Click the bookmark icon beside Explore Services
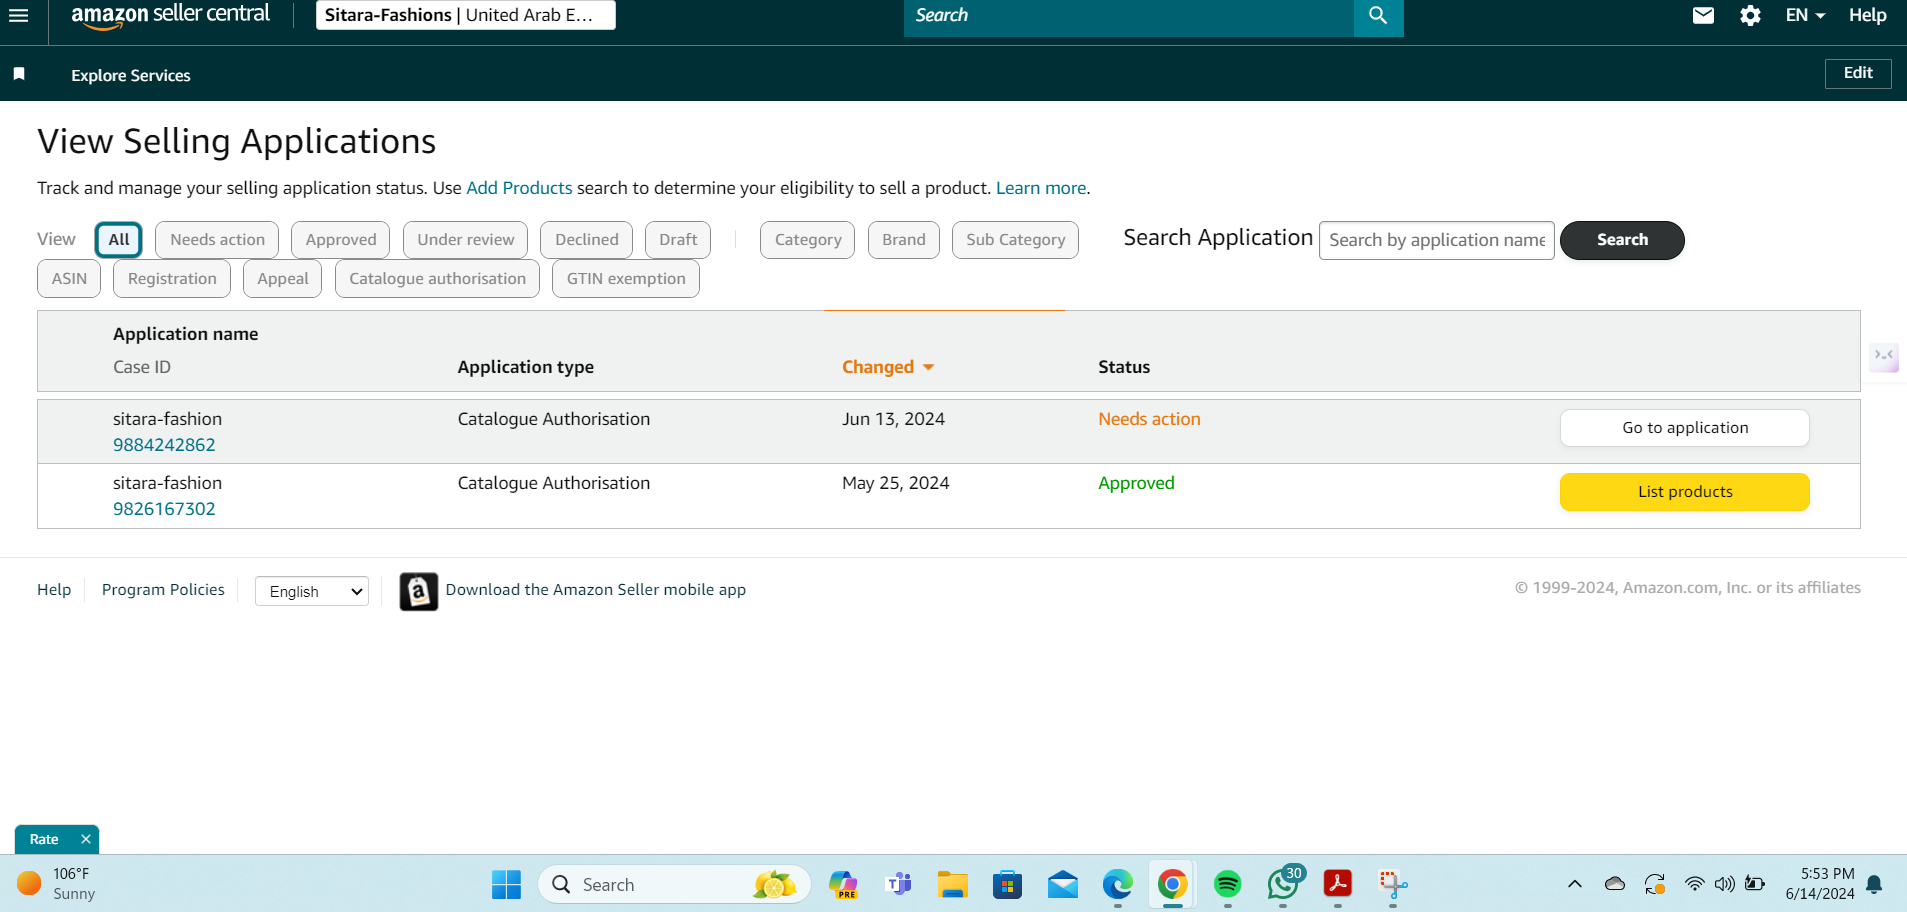Screen dimensions: 1907x912 (x=19, y=74)
